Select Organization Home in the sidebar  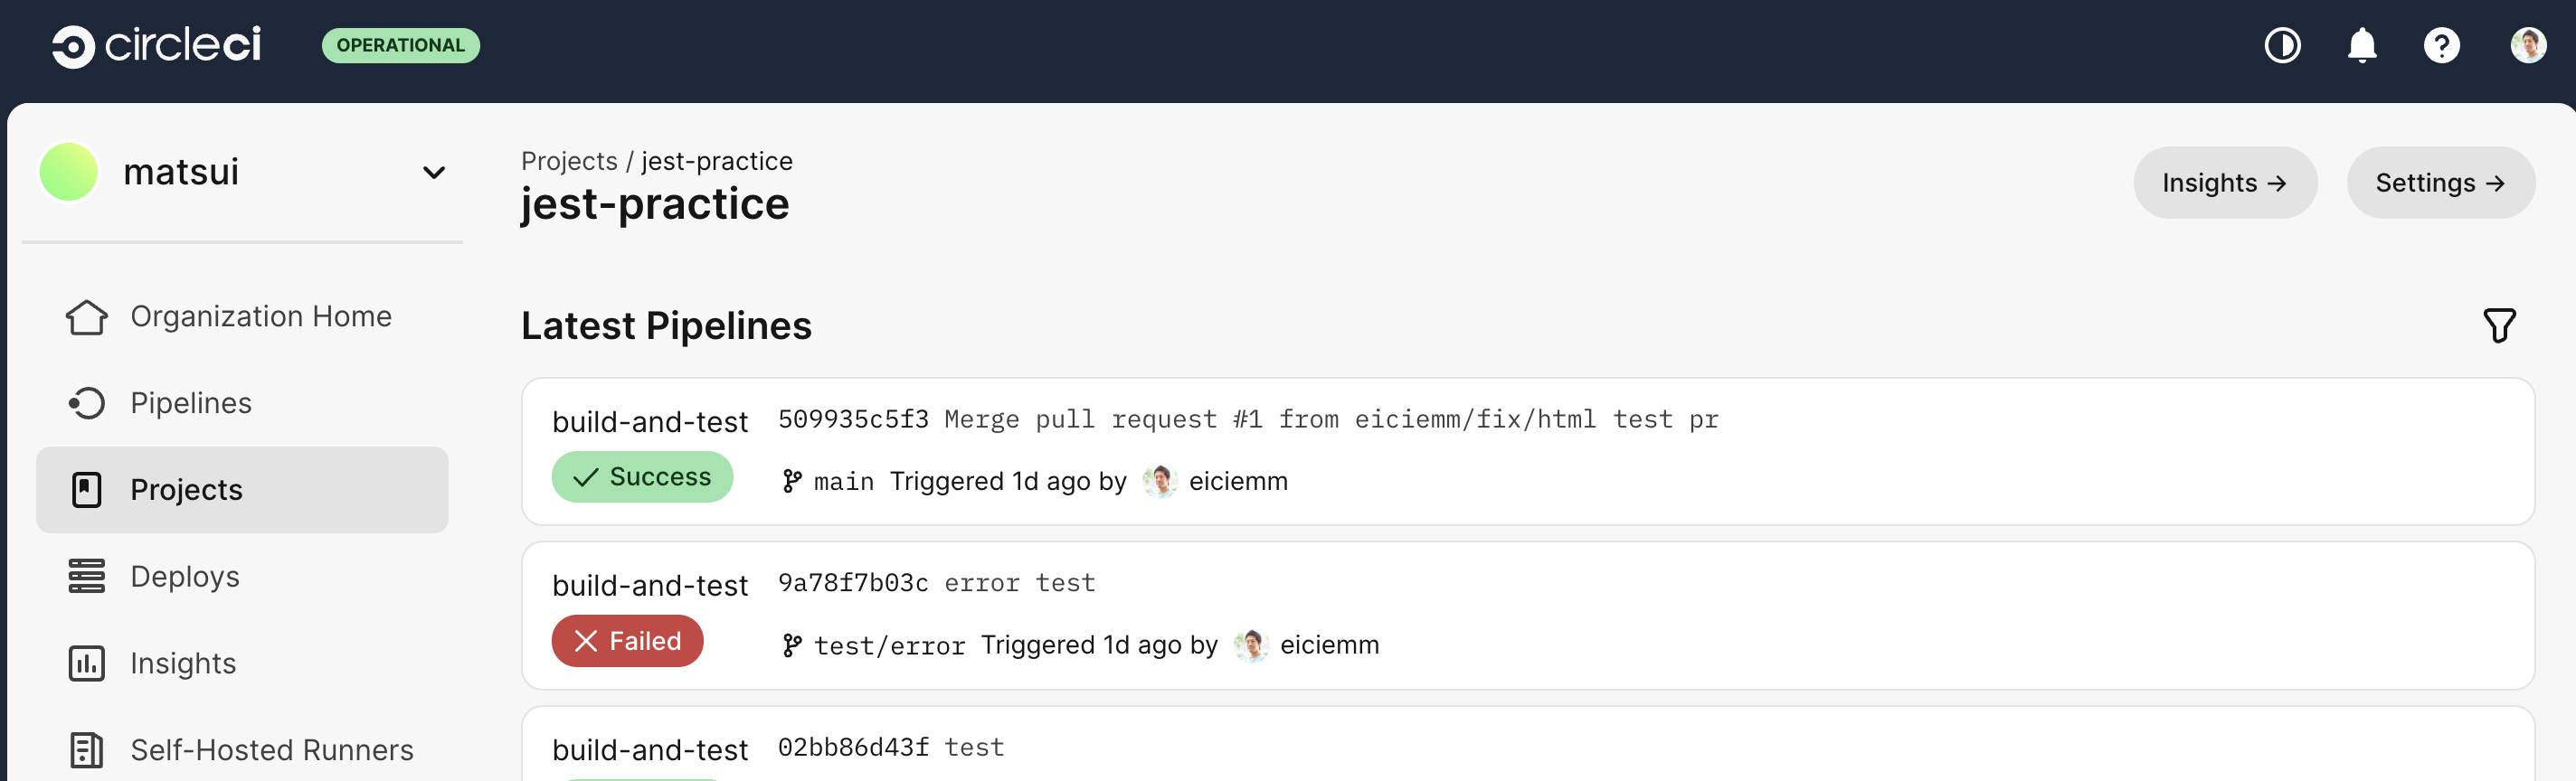[87, 316]
